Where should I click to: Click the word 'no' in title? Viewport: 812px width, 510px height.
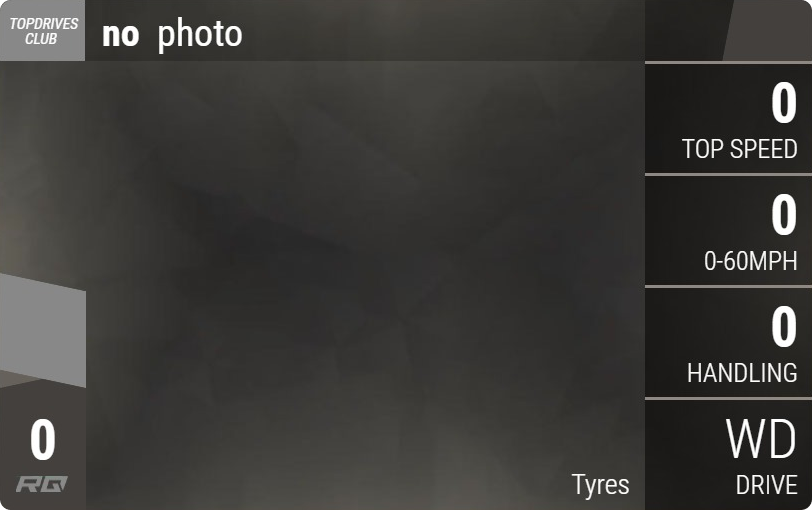click(x=121, y=36)
